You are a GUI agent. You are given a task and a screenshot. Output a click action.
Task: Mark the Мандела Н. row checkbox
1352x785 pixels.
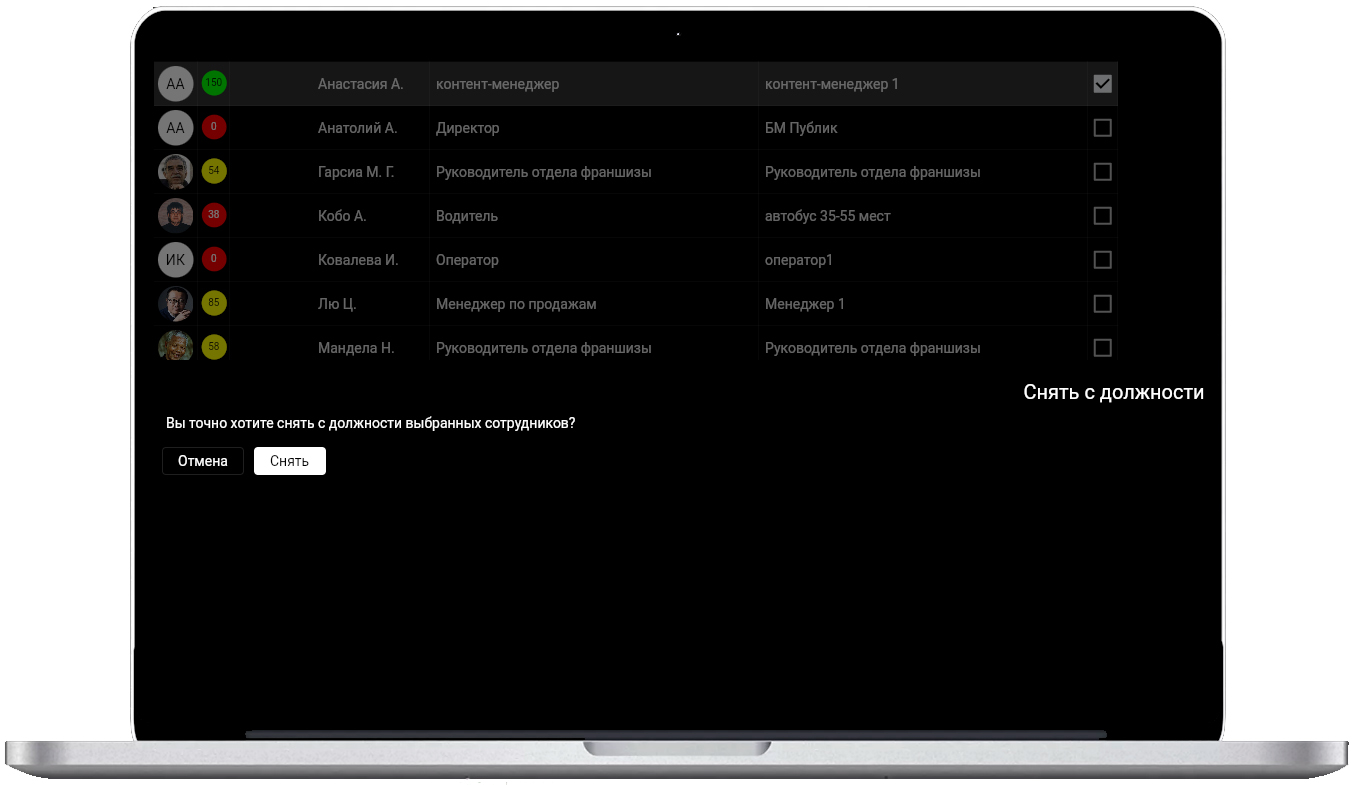[x=1102, y=348]
